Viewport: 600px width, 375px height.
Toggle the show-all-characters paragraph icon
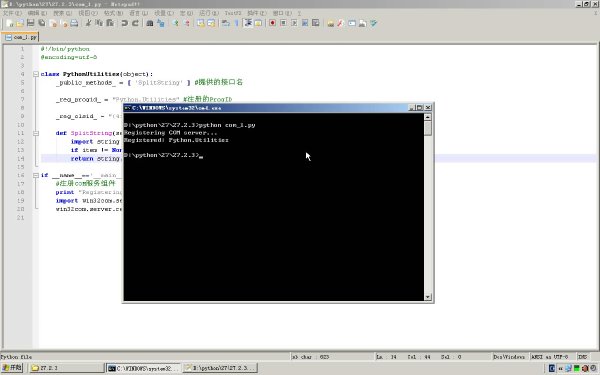pos(236,23)
